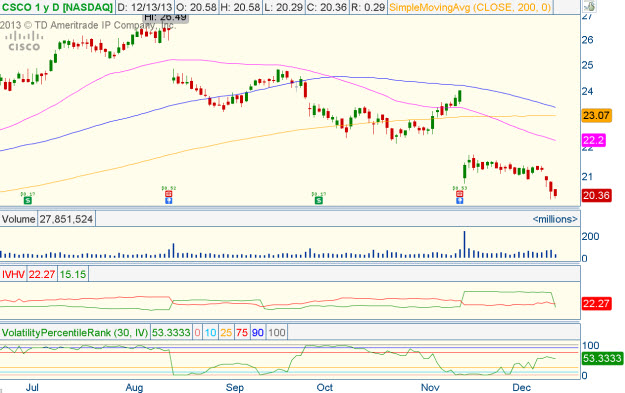Click the Sep month axis label
This screenshot has width=625, height=393.
(234, 387)
